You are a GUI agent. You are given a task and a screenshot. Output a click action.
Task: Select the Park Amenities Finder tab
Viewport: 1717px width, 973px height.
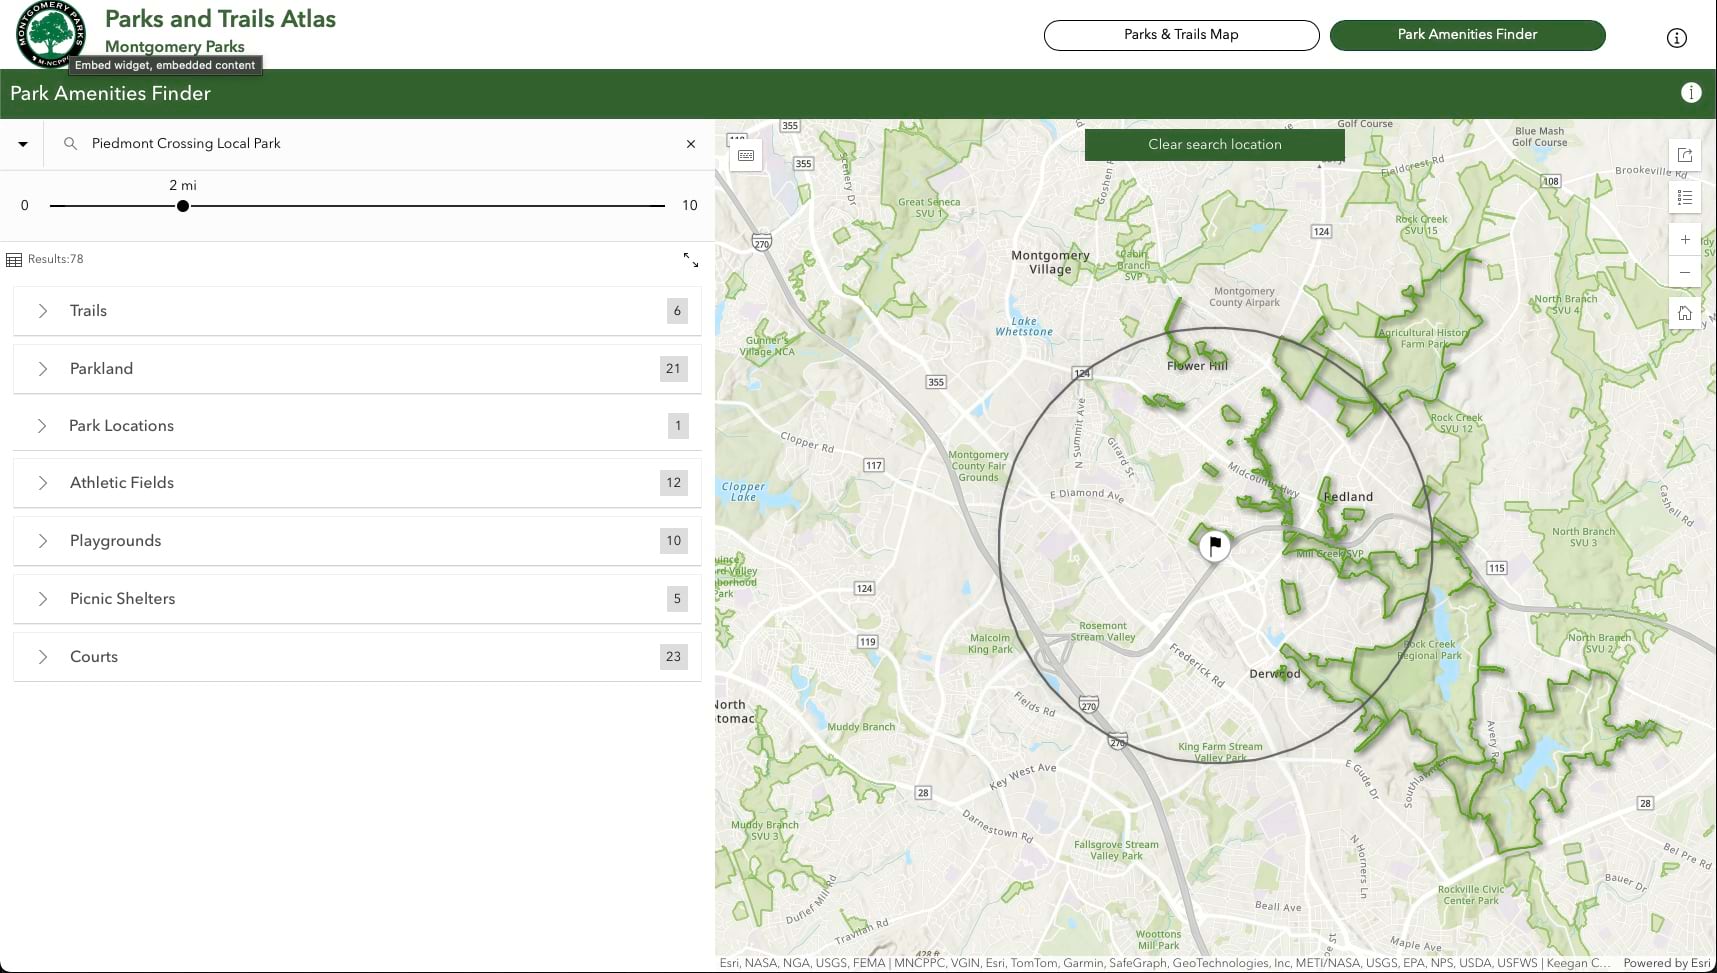click(1467, 34)
